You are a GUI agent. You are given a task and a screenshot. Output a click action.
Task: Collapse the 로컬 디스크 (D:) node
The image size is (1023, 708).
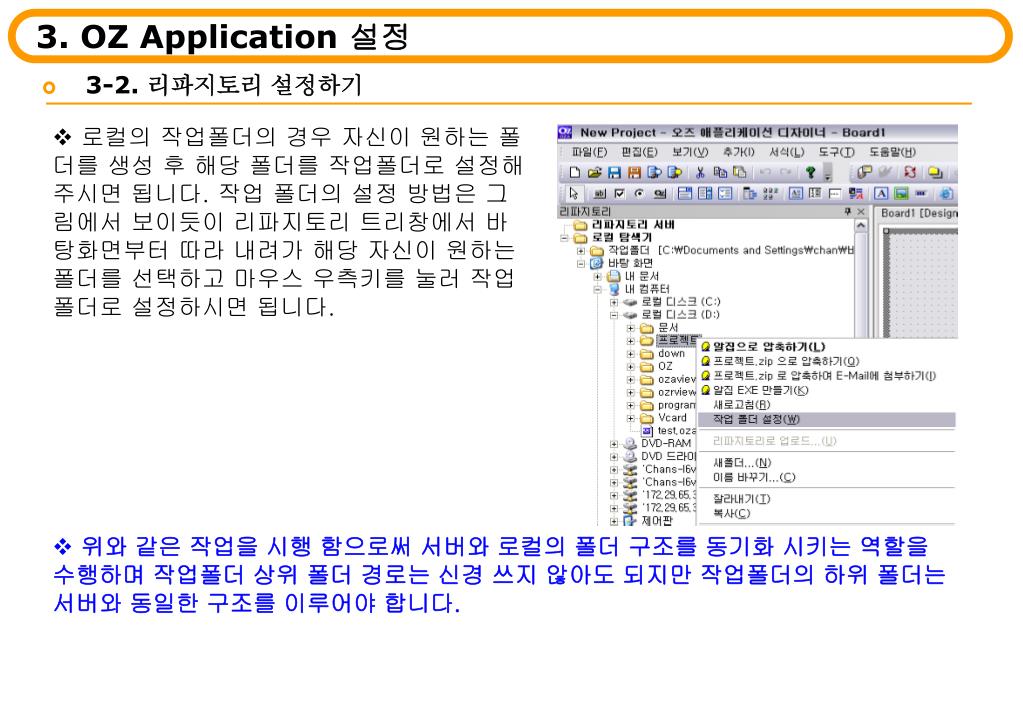(614, 314)
